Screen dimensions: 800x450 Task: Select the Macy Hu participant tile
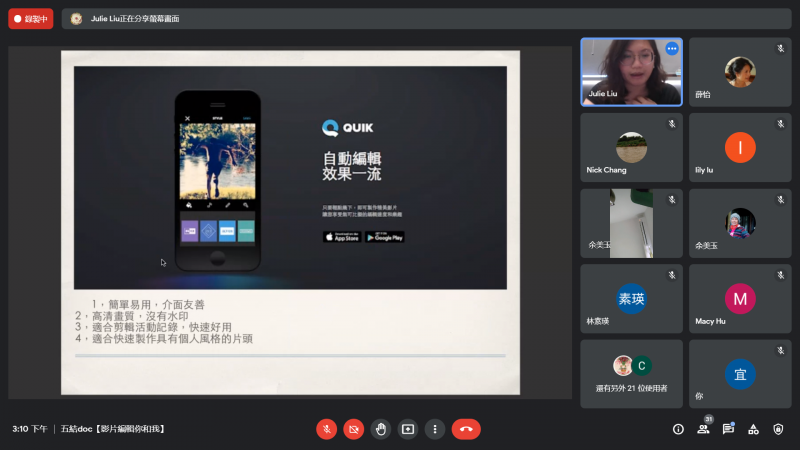[740, 298]
